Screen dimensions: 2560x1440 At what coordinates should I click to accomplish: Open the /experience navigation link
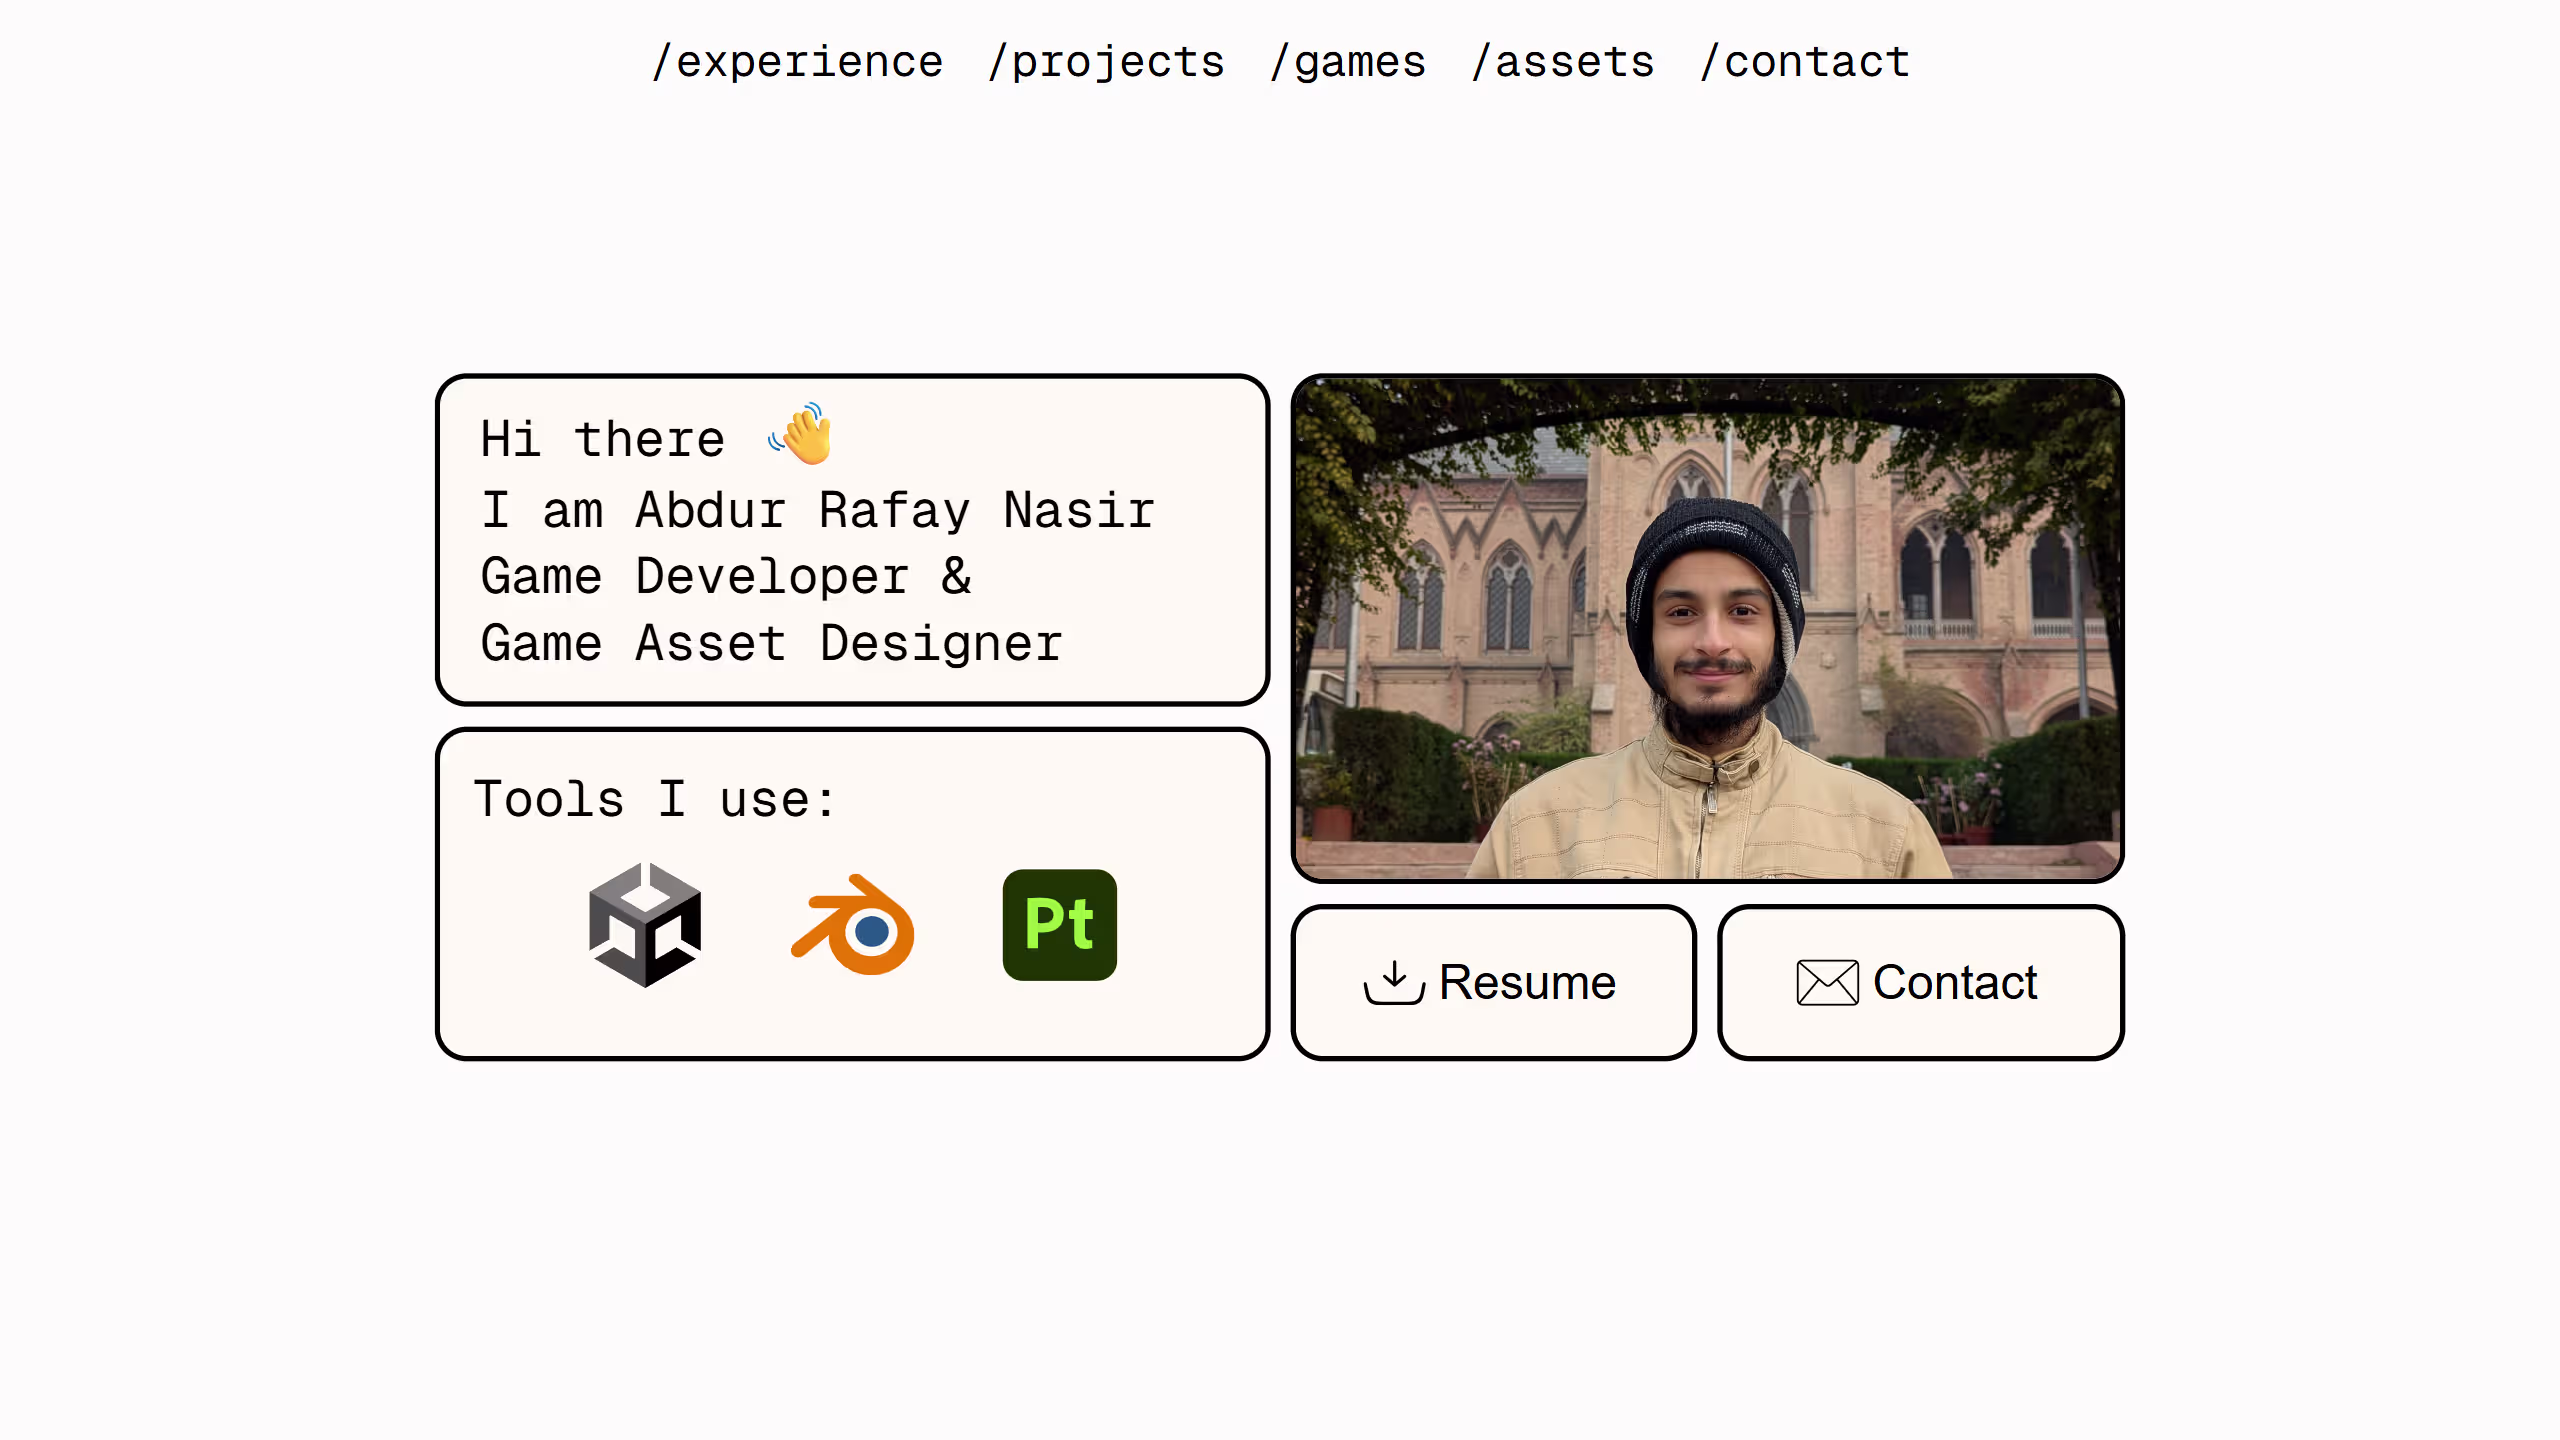[797, 62]
